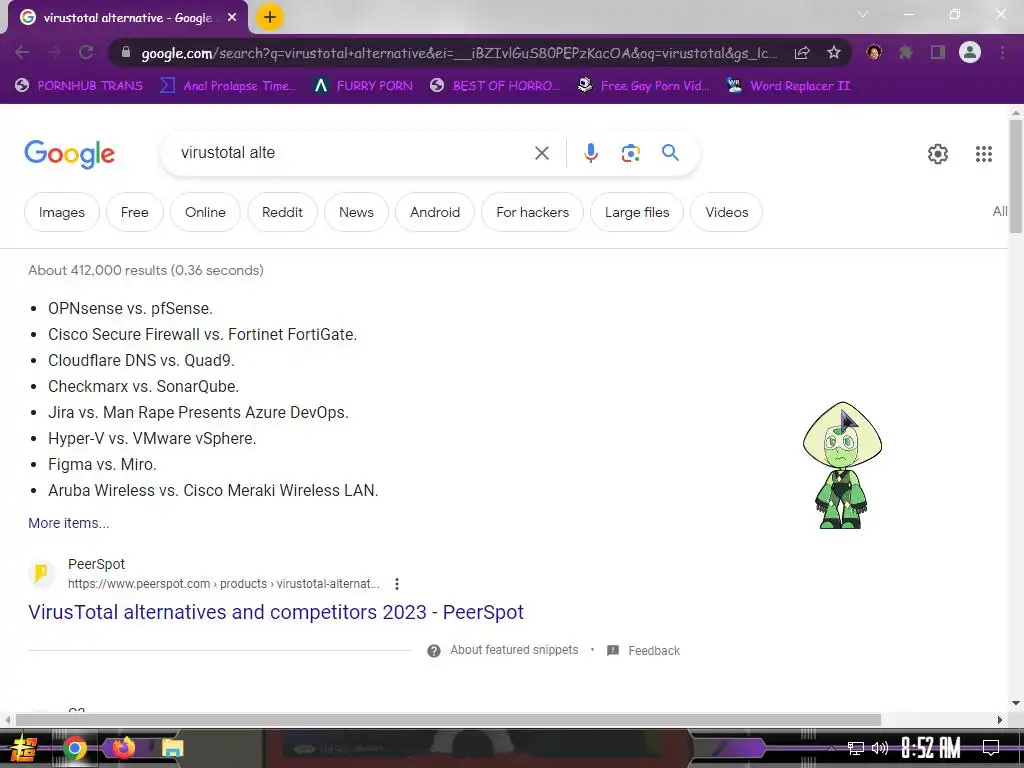Click the Google logo

pyautogui.click(x=69, y=154)
